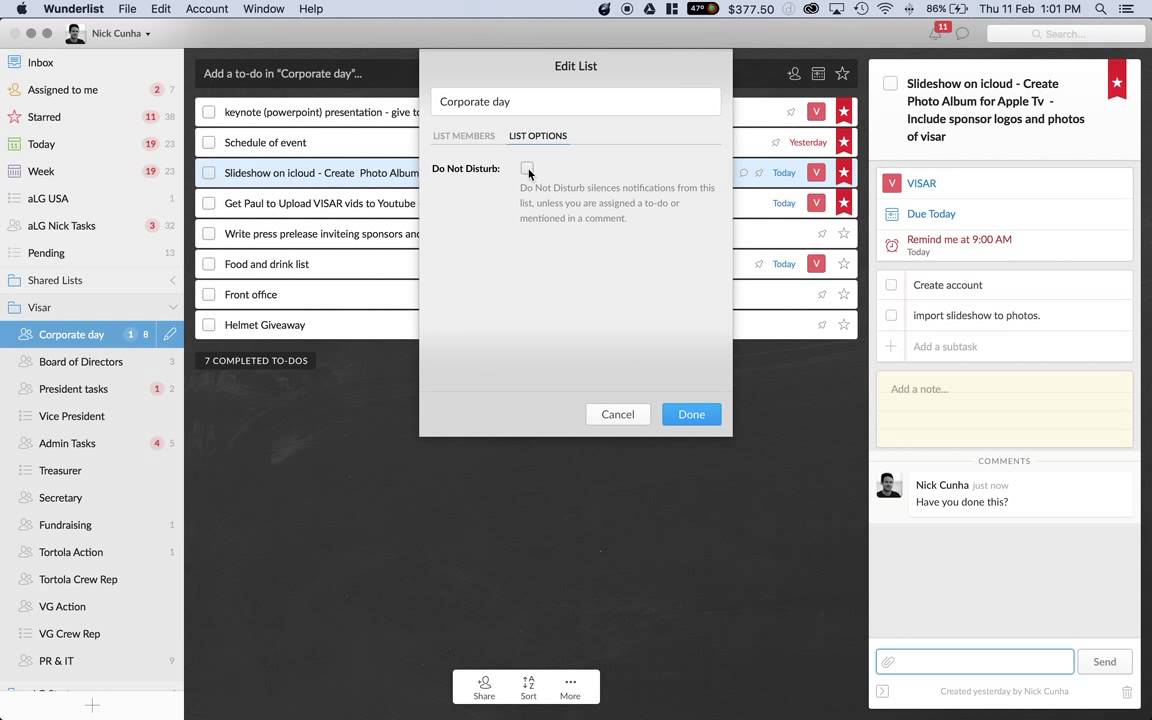Click the Share icon in bottom toolbar
Screen dimensions: 1152x720
pyautogui.click(x=484, y=687)
